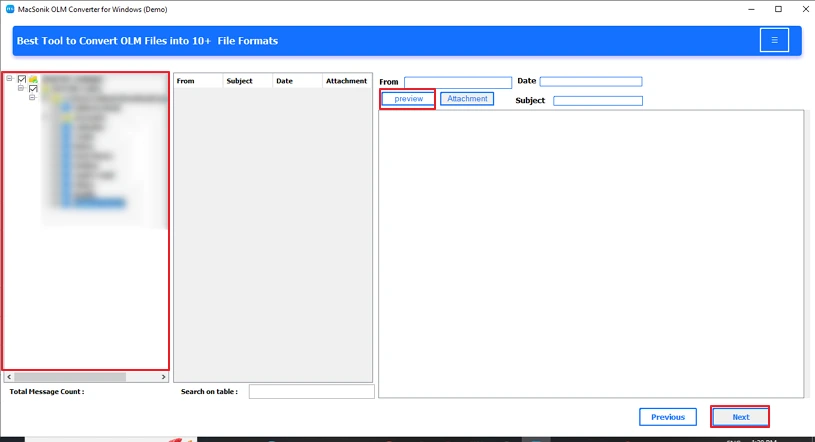Image resolution: width=815 pixels, height=442 pixels.
Task: Click the Attachment column header
Action: 347,81
